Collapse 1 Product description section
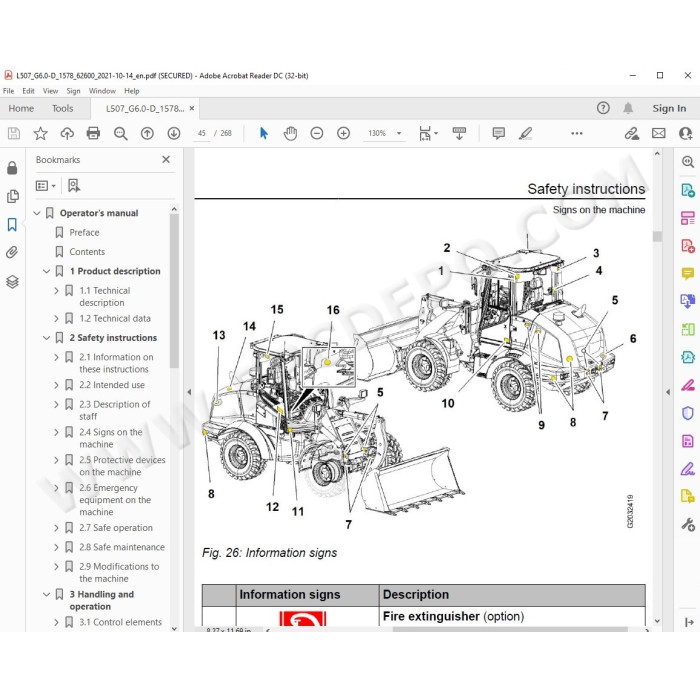The width and height of the screenshot is (700, 700). (x=46, y=271)
